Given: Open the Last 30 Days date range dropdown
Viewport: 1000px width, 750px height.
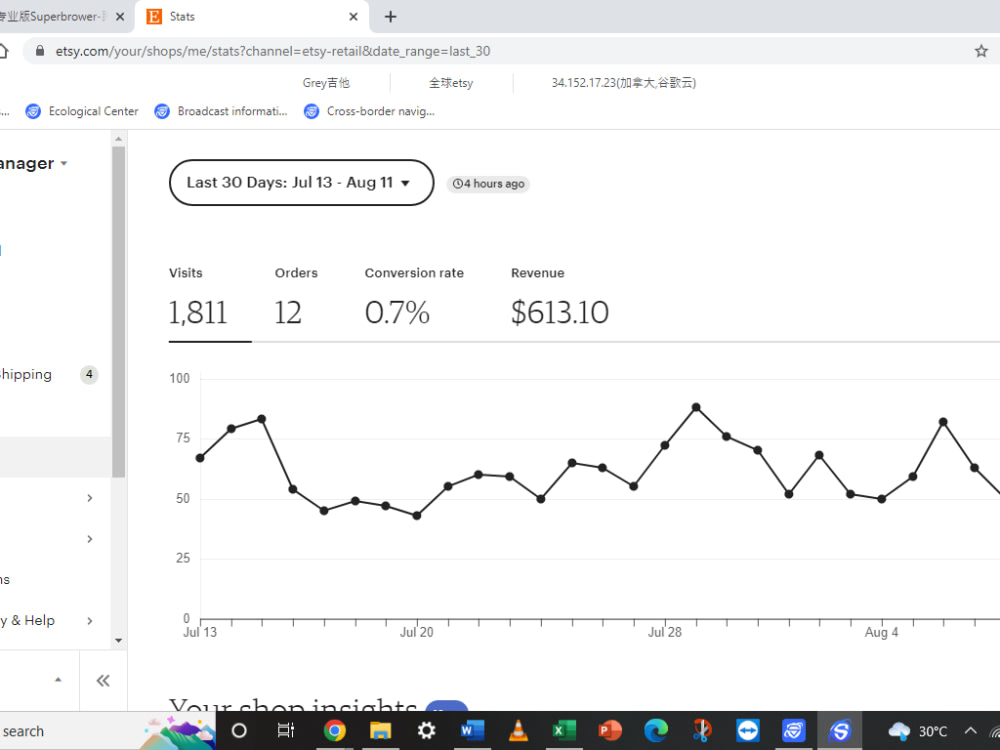Looking at the screenshot, I should click(301, 182).
